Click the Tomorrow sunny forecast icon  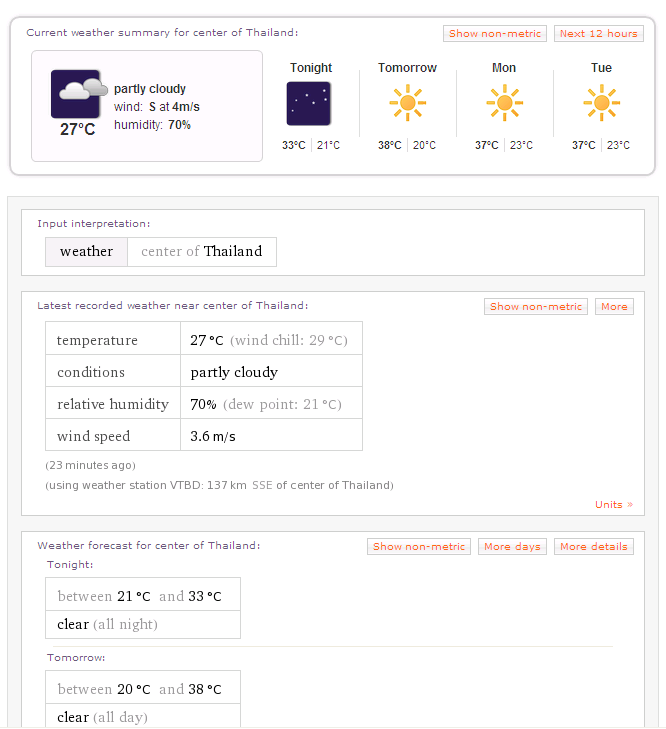[x=407, y=103]
